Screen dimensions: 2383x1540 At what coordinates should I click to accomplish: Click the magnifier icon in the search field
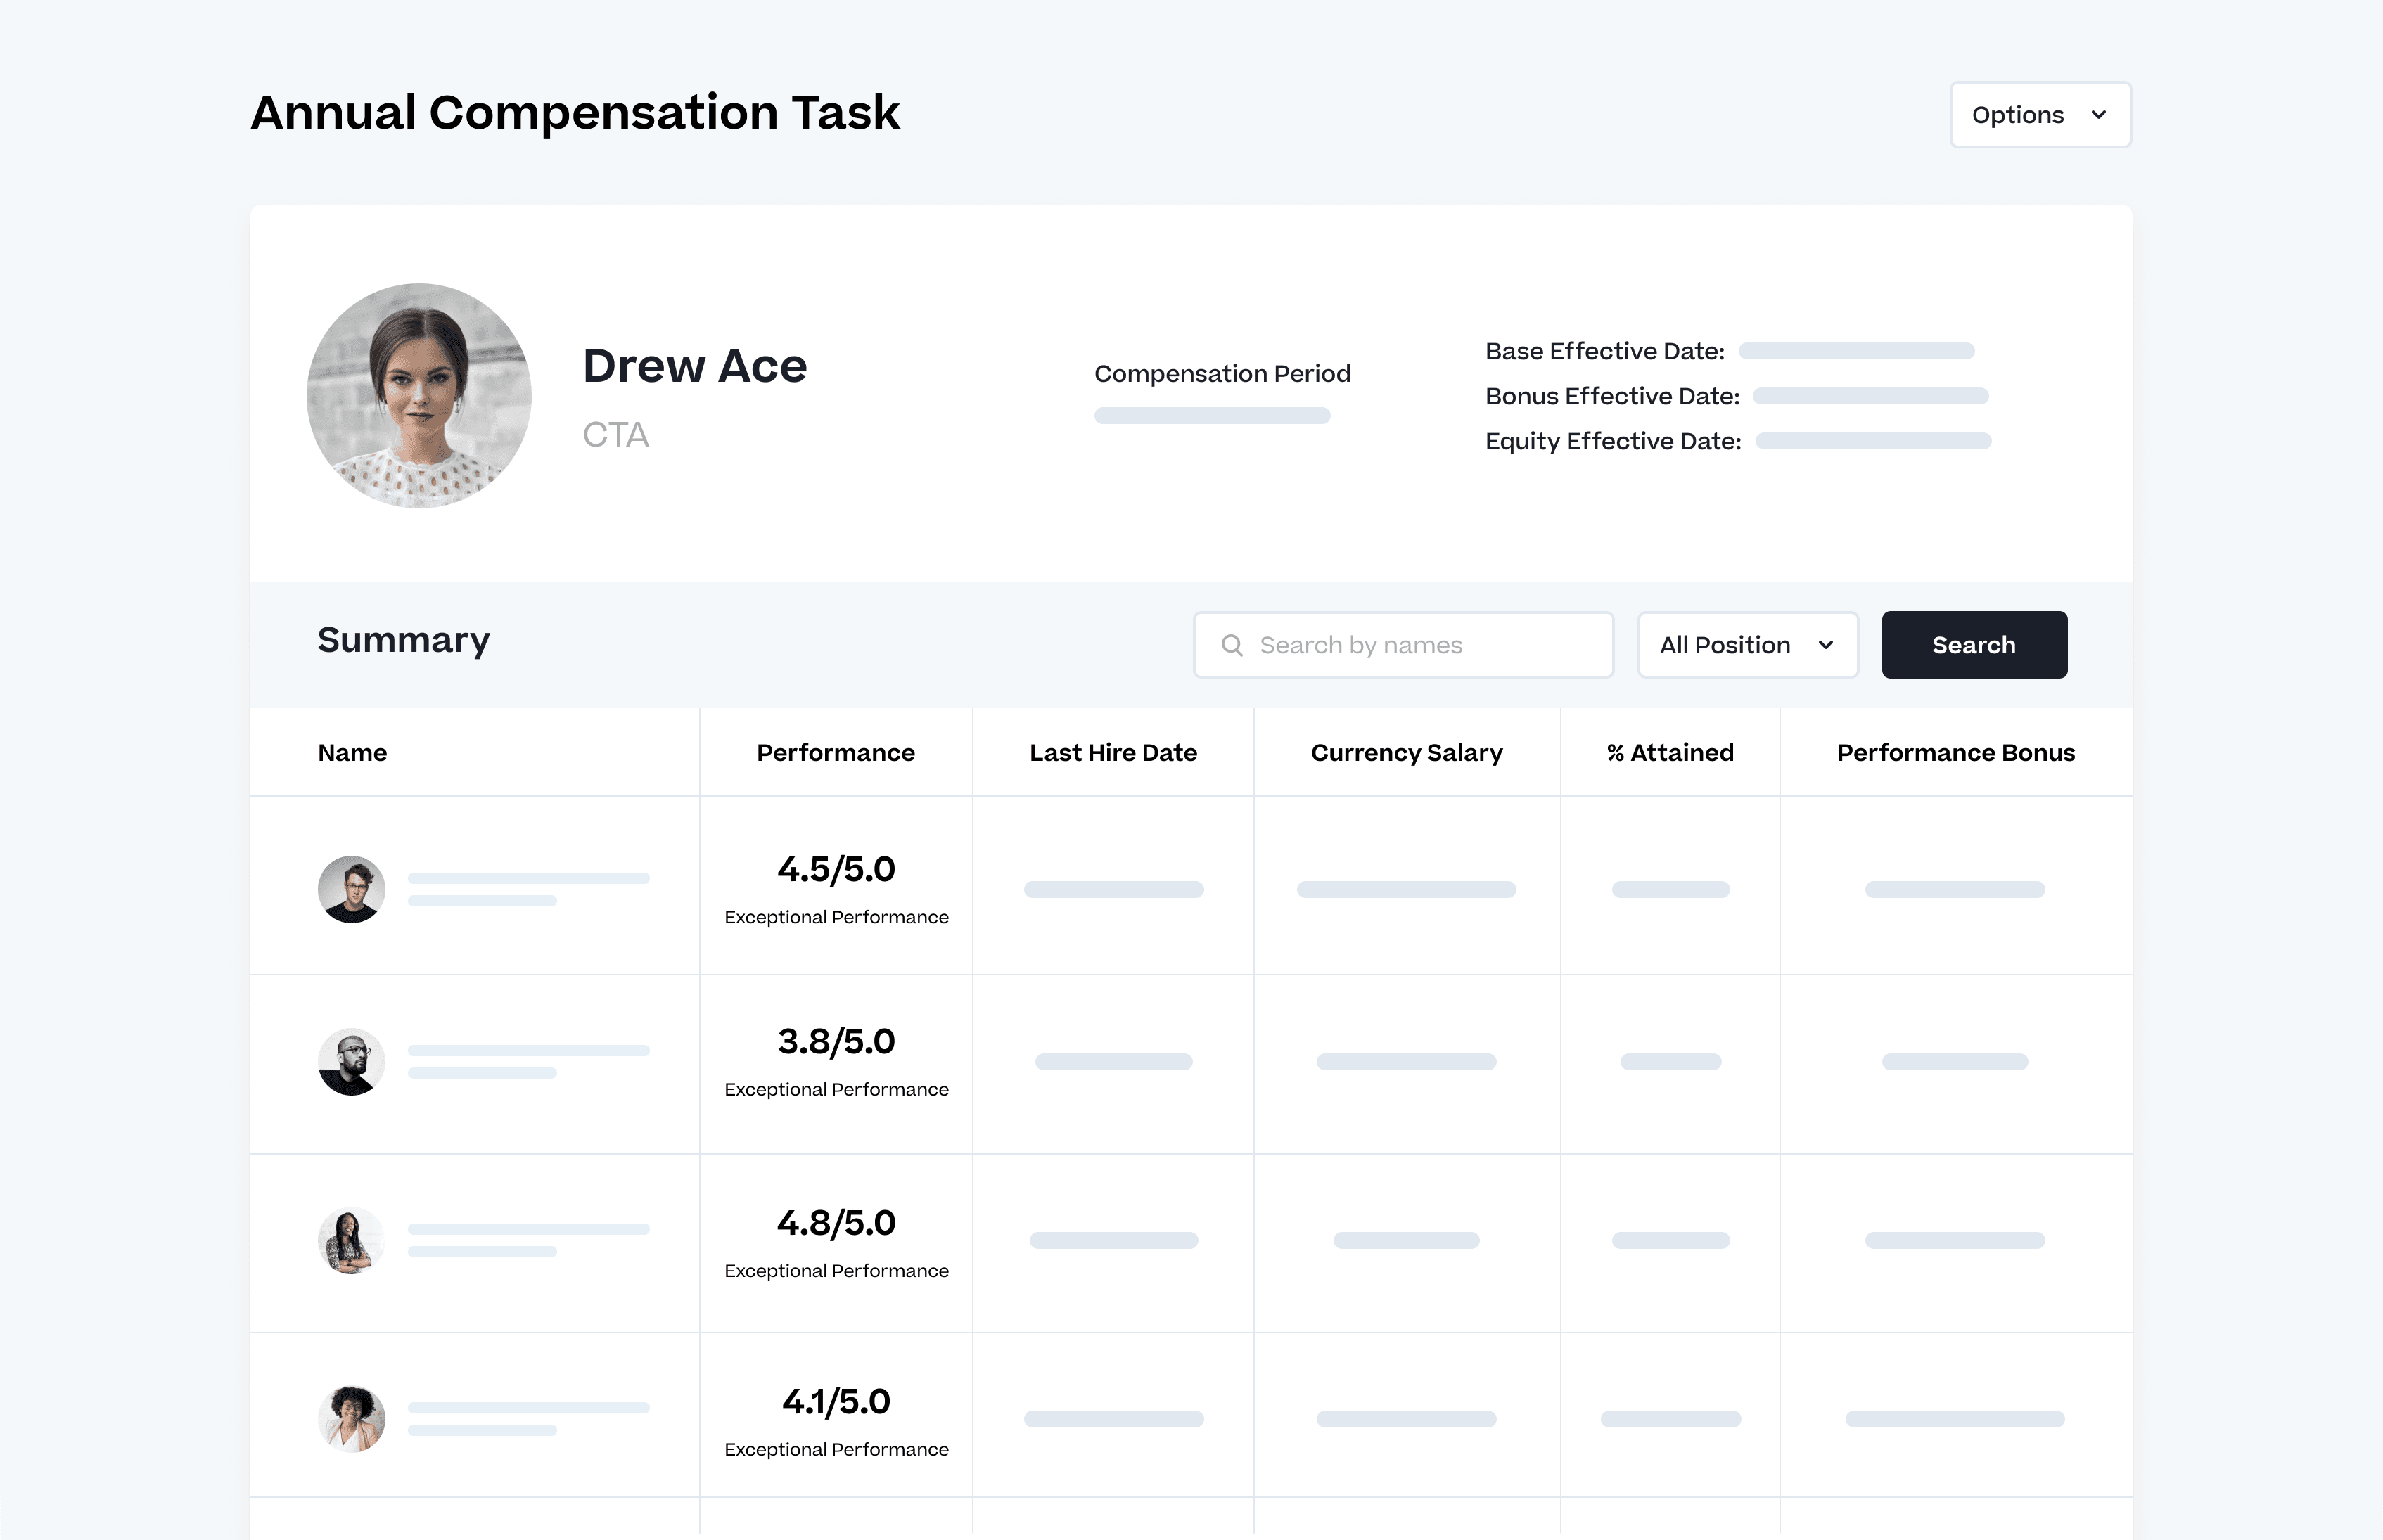tap(1233, 644)
